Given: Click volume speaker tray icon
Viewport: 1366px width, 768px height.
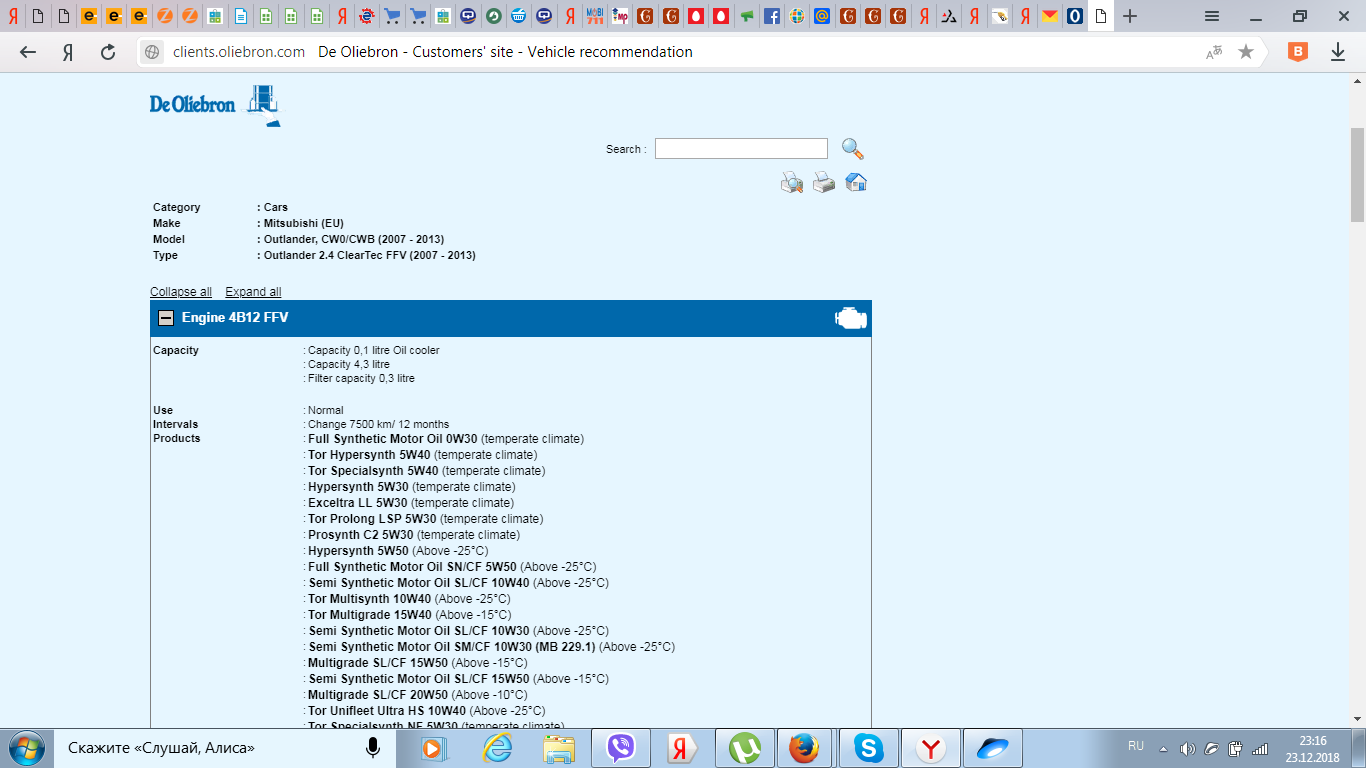Looking at the screenshot, I should 1187,748.
